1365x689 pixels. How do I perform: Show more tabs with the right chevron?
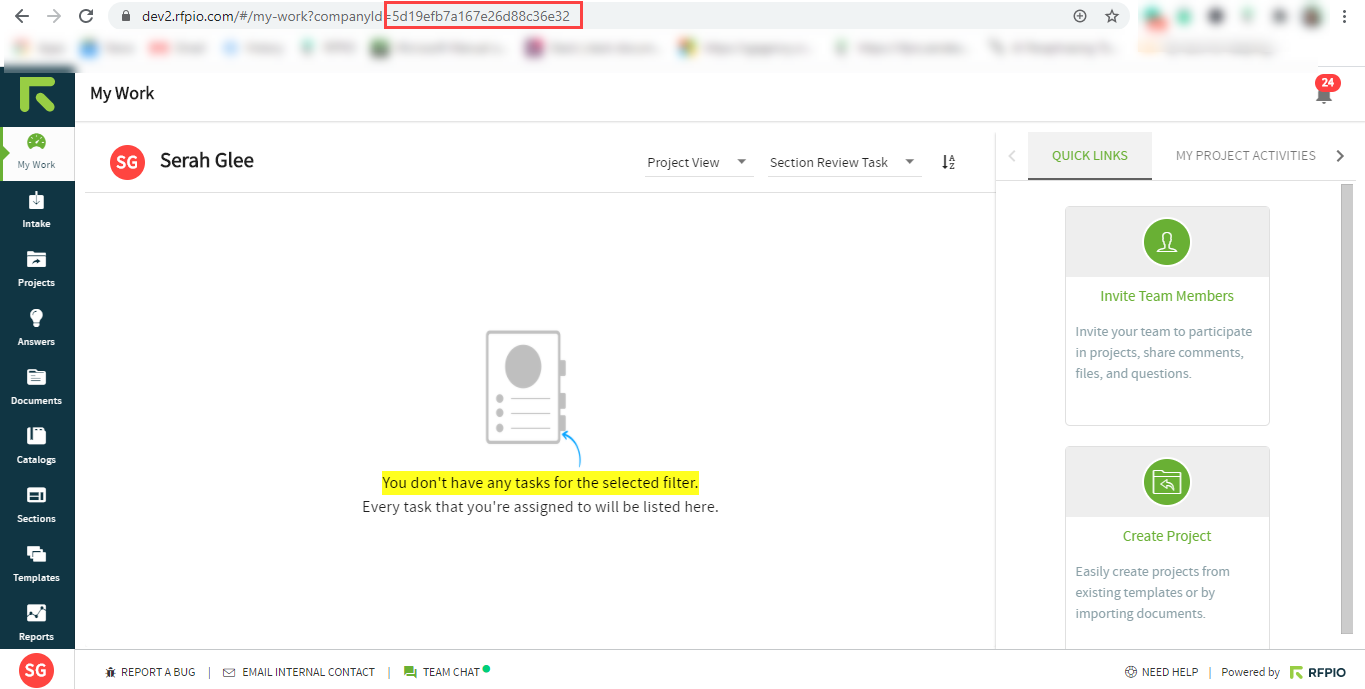coord(1341,156)
